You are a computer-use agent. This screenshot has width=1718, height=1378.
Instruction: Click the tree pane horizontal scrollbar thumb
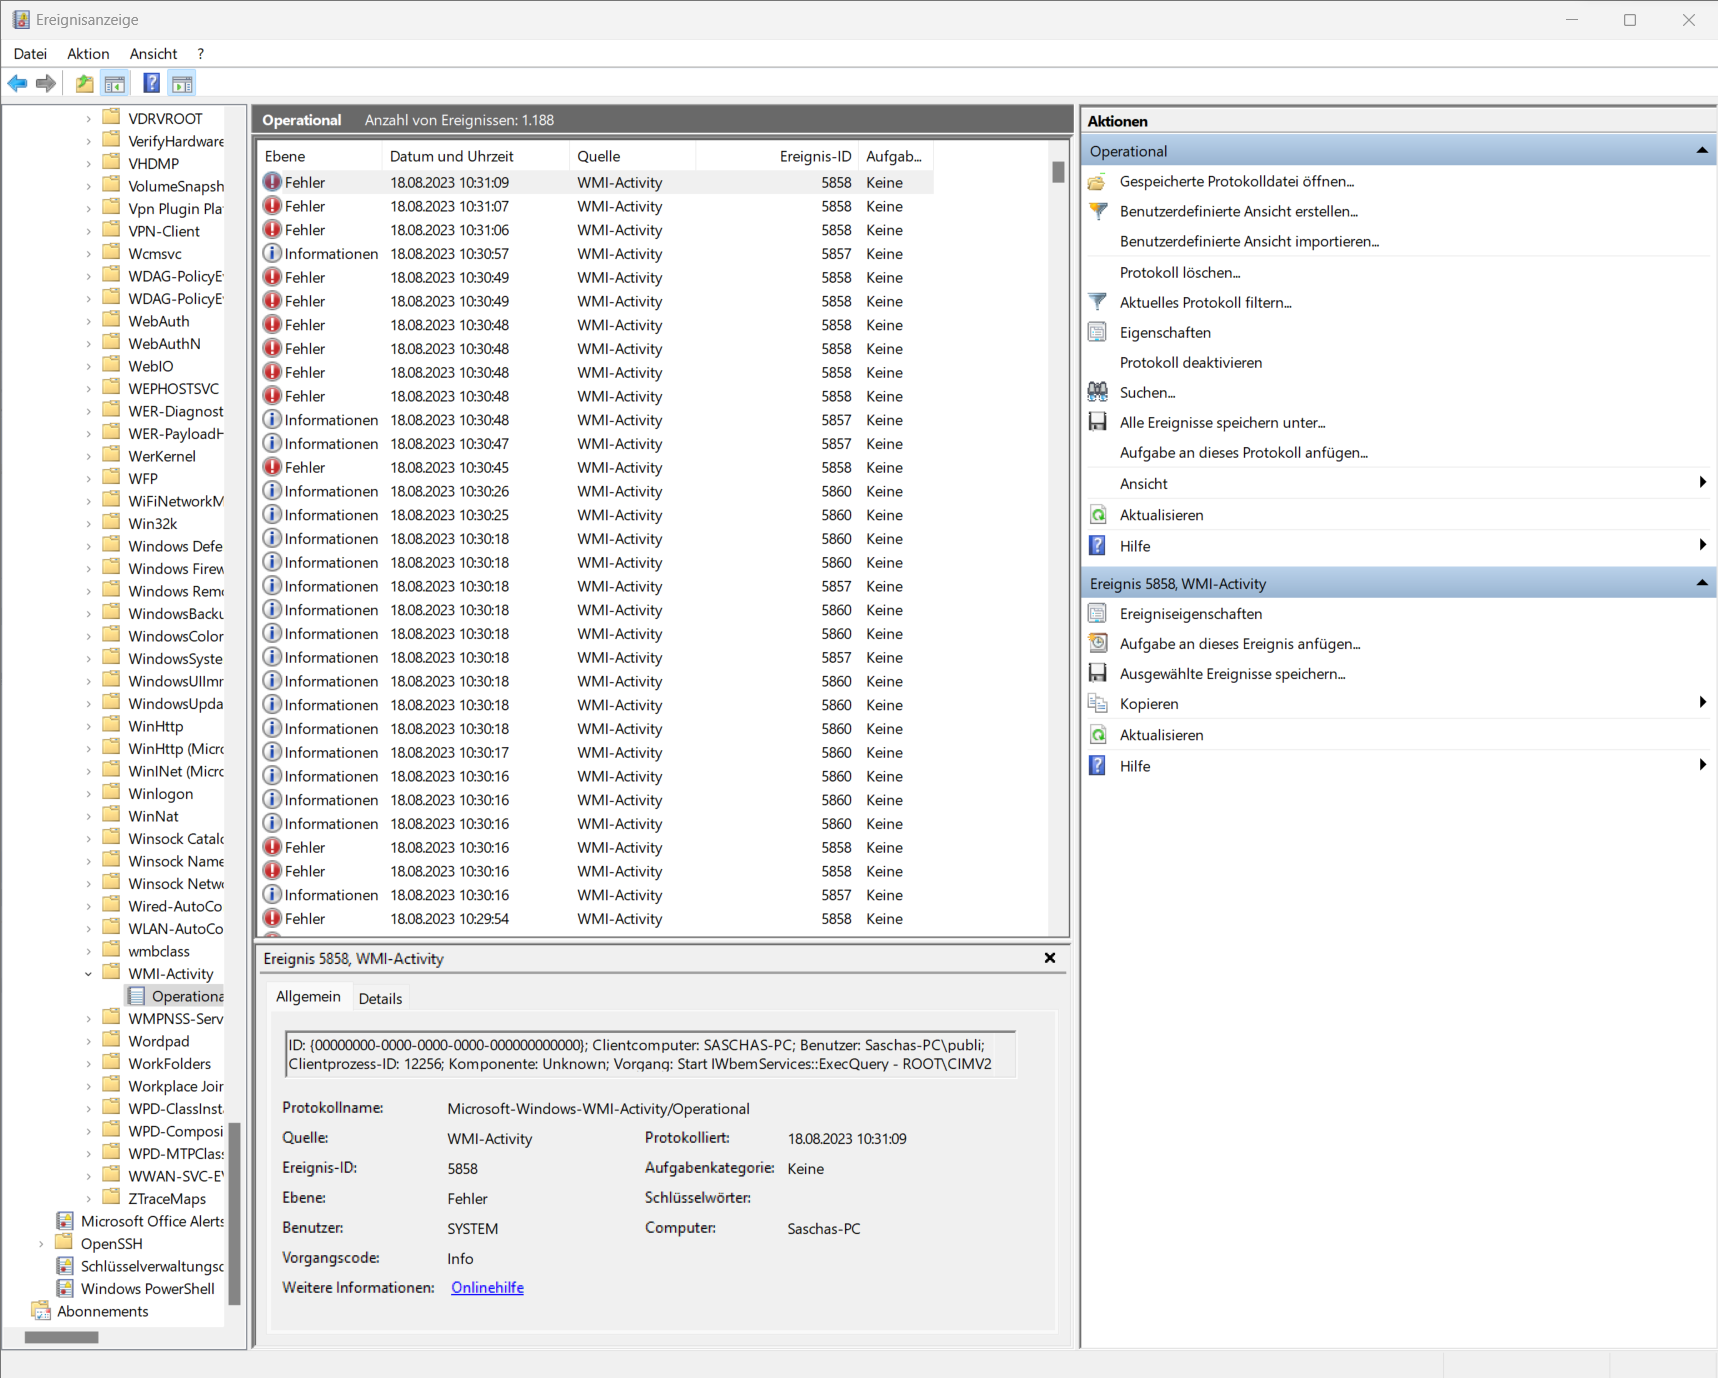(62, 1337)
